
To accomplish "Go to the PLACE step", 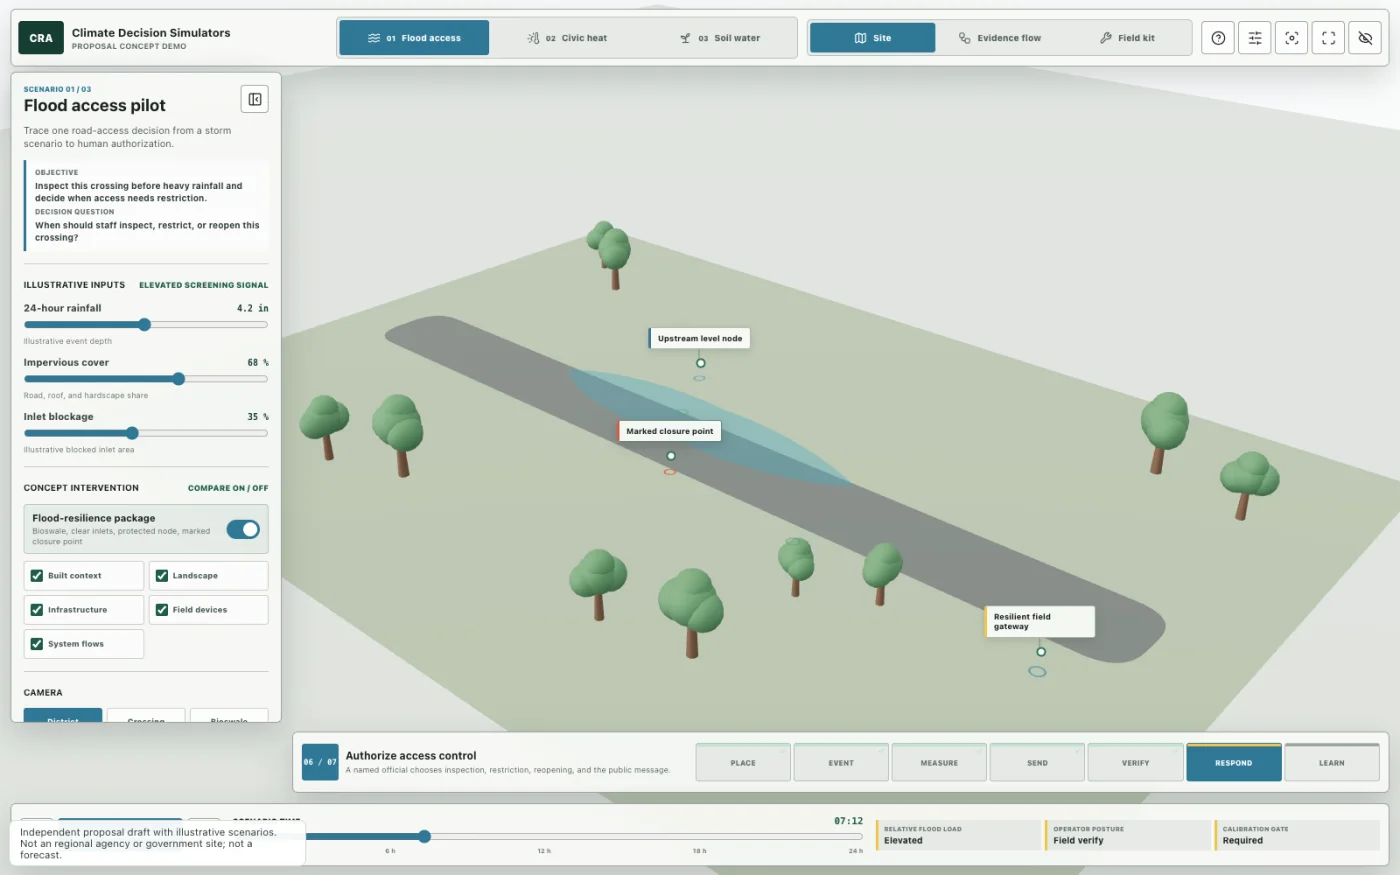I will (743, 762).
